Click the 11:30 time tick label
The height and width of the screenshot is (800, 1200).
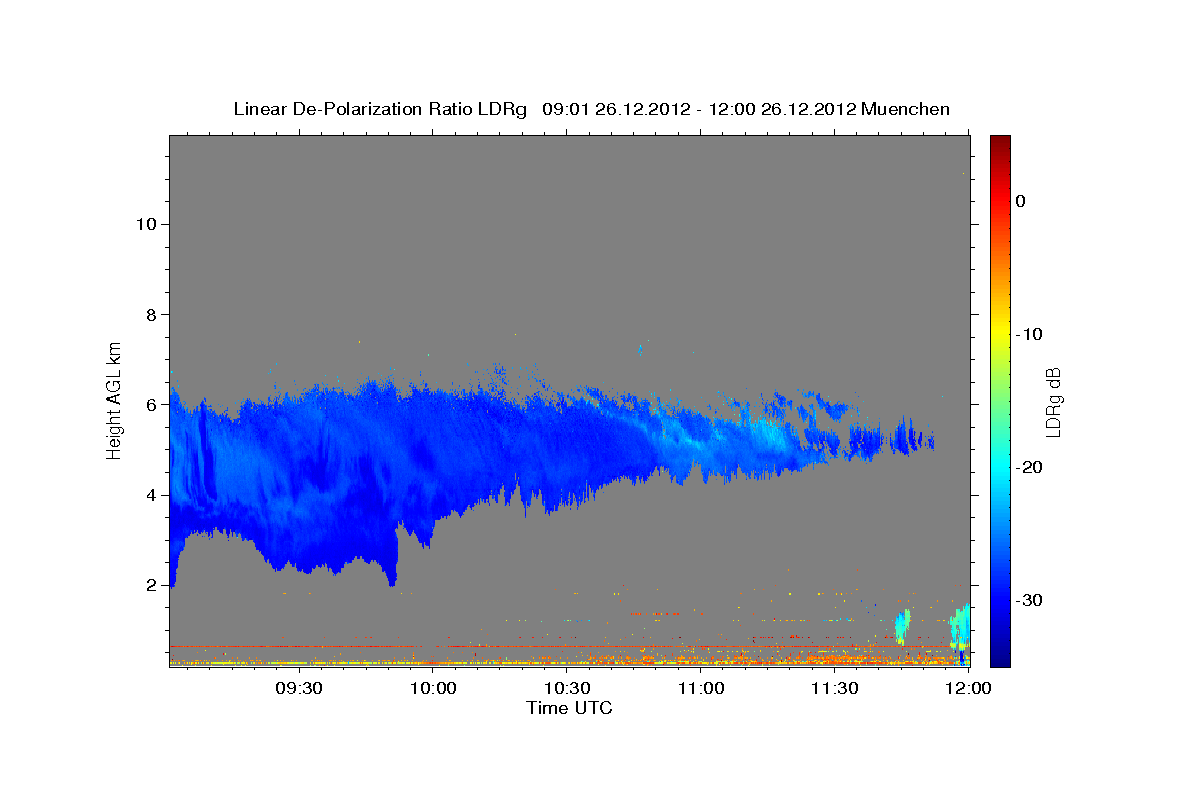click(835, 688)
